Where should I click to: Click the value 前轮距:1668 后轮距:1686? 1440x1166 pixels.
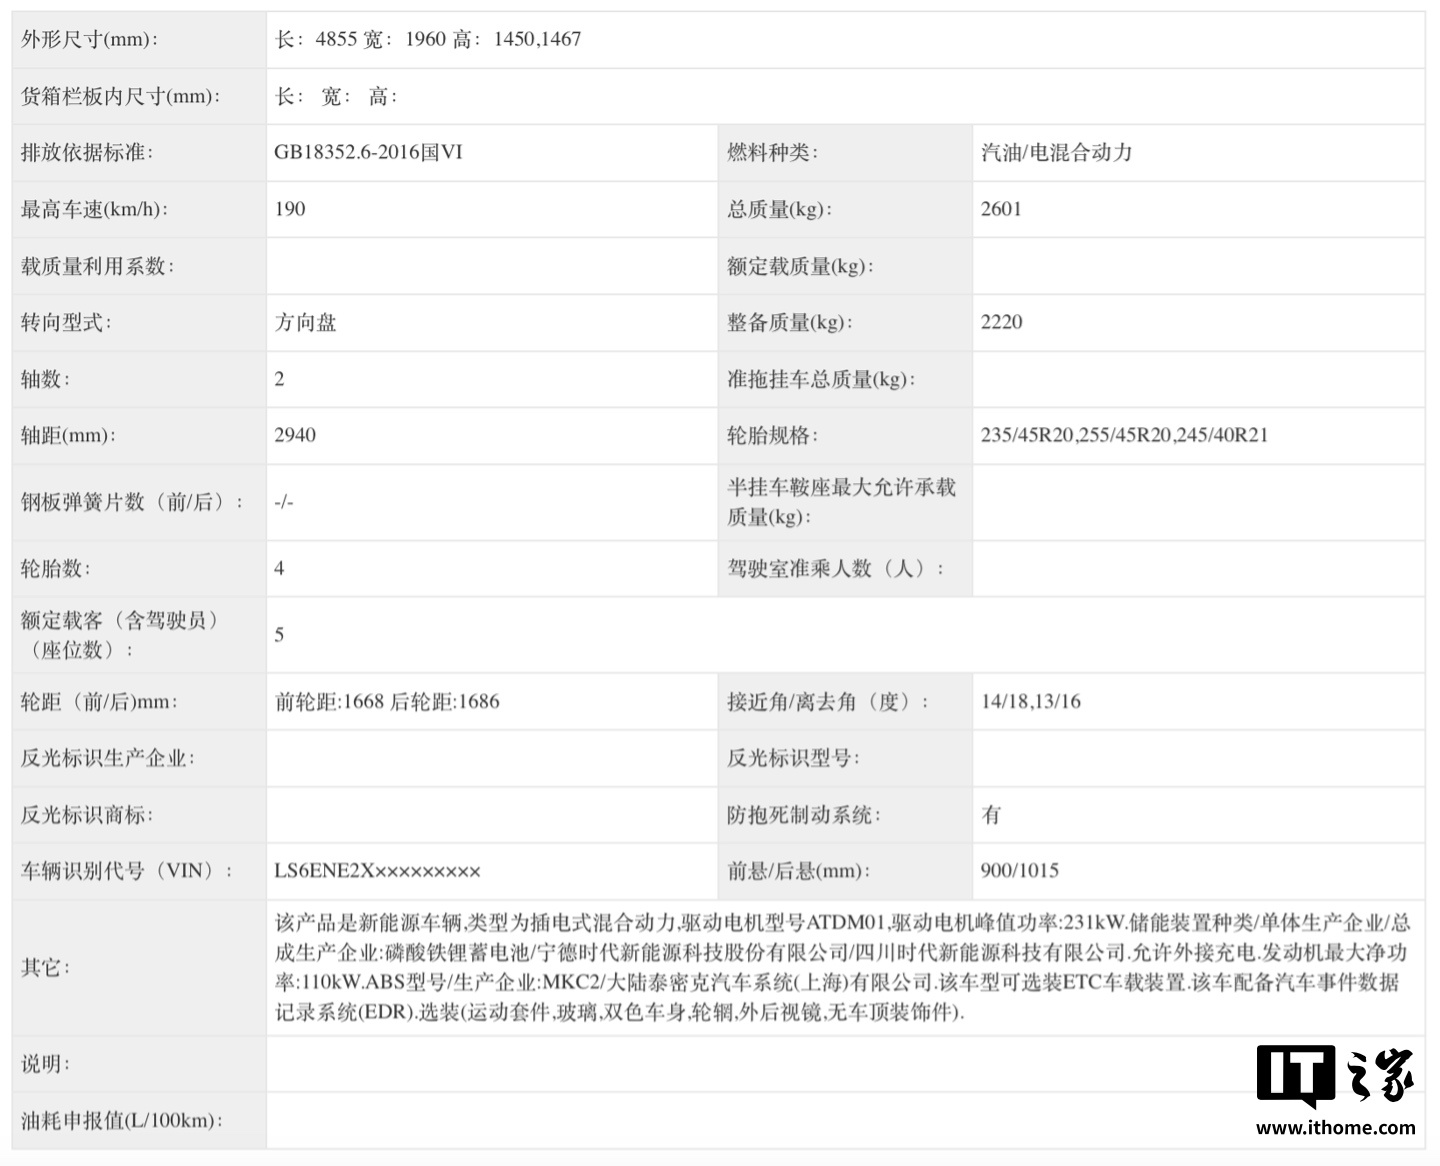tap(387, 702)
